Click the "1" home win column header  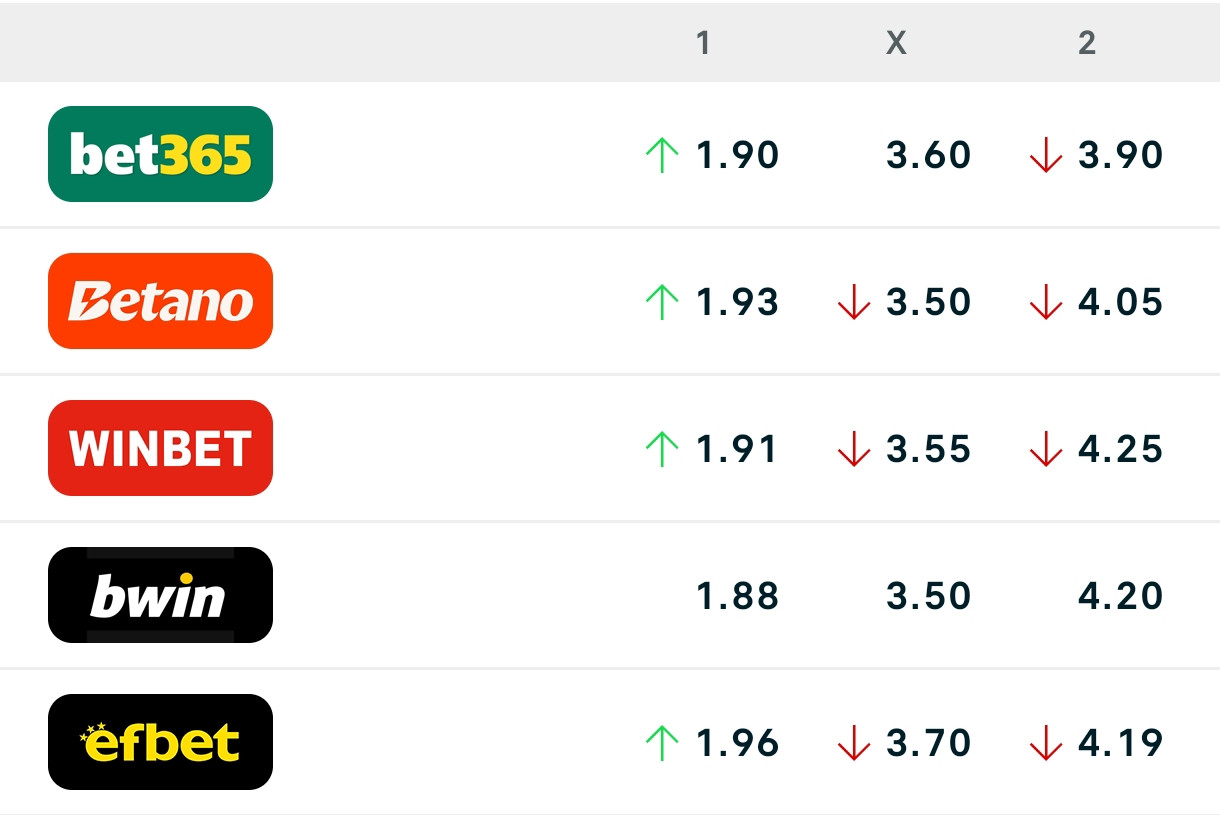point(703,42)
